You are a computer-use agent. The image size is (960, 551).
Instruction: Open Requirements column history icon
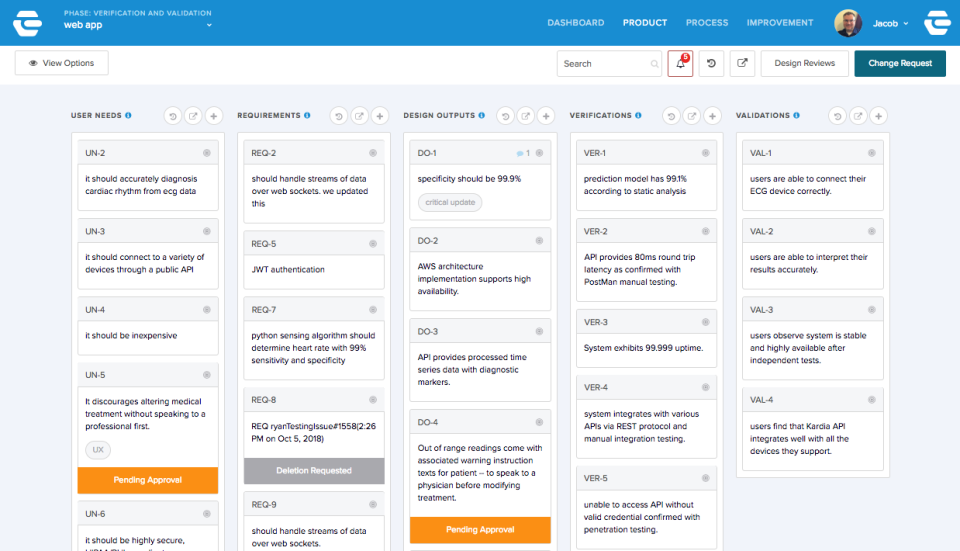coord(339,116)
